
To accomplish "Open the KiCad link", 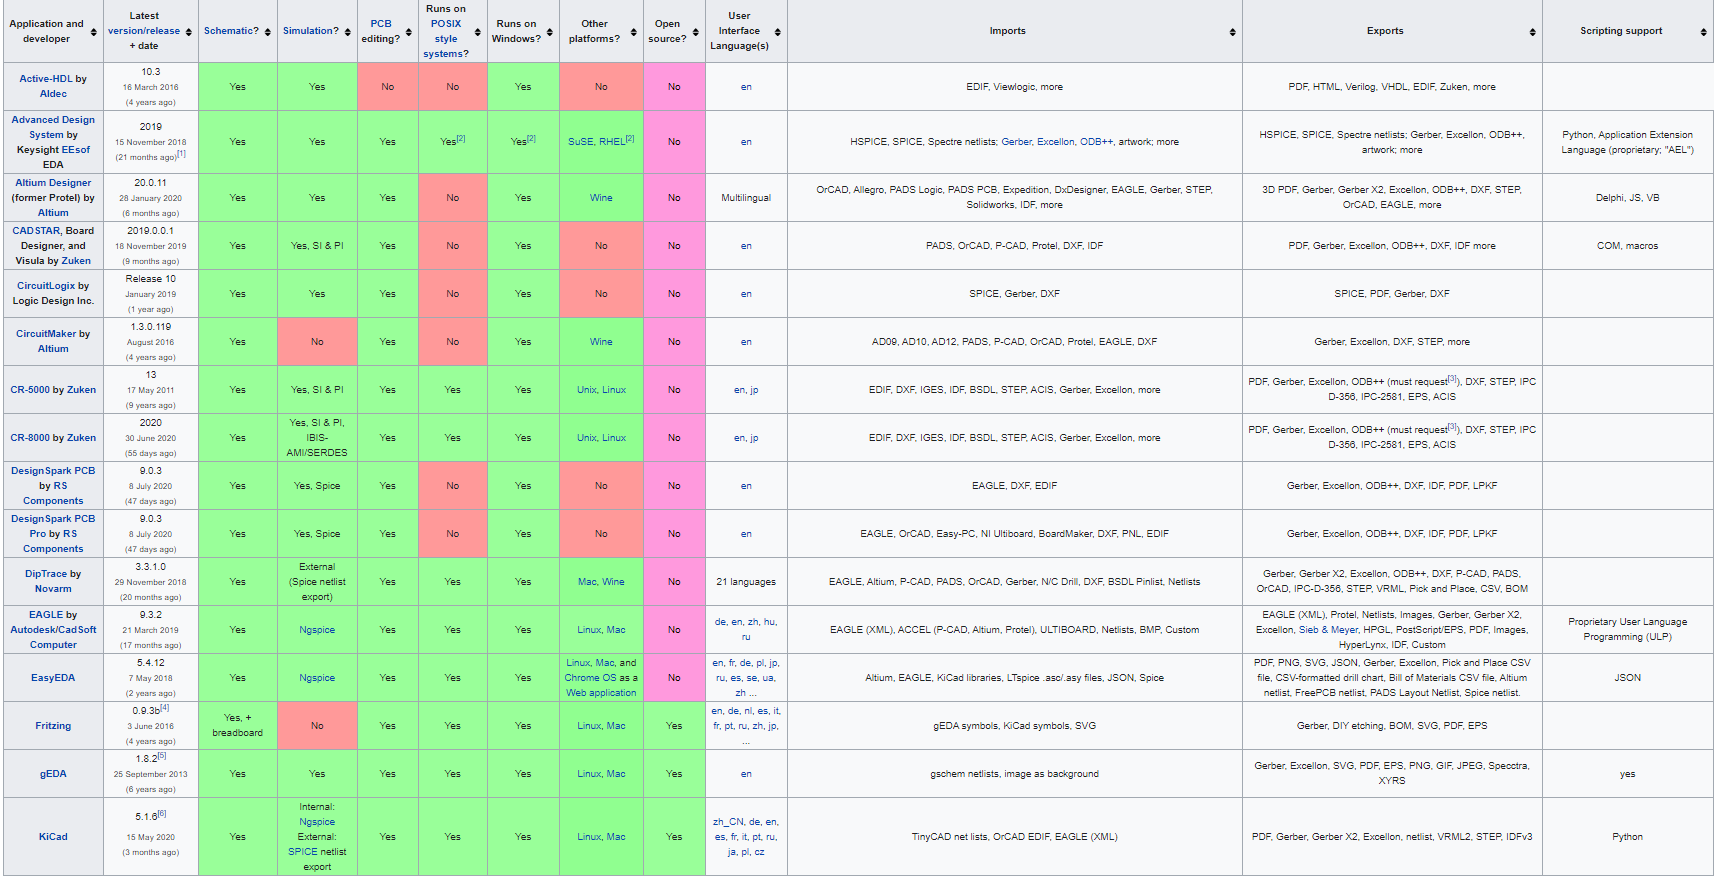I will click(x=53, y=837).
